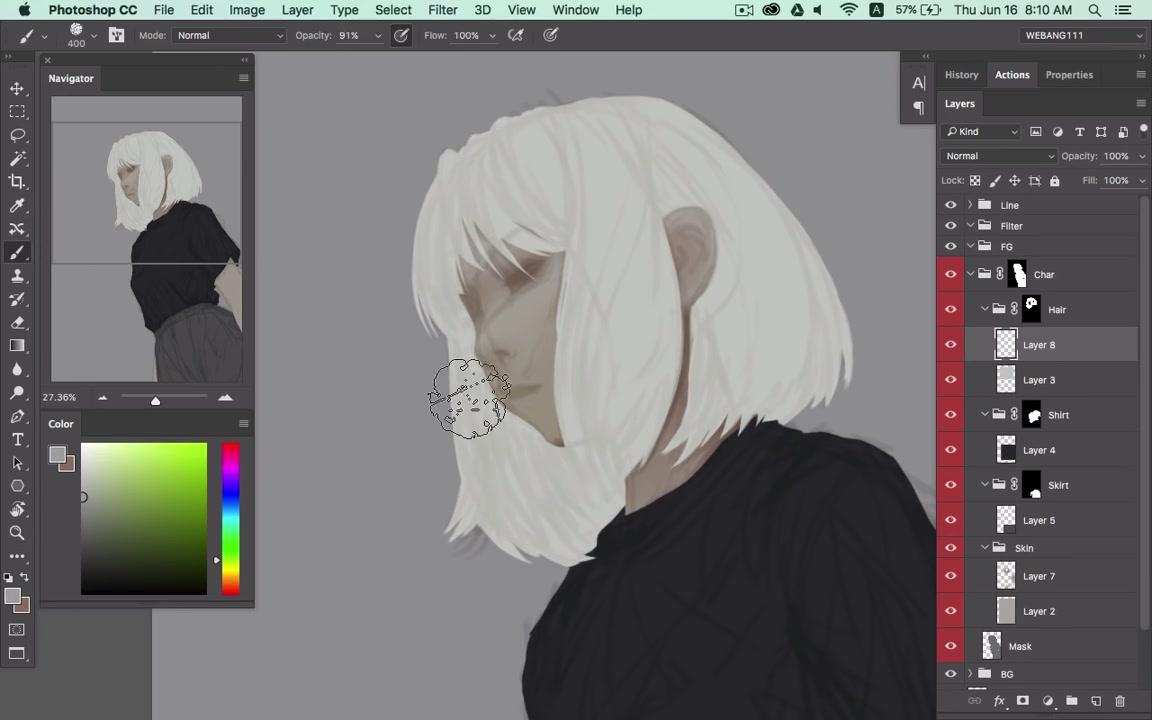Pick the Crop tool
The image size is (1152, 720).
17,181
